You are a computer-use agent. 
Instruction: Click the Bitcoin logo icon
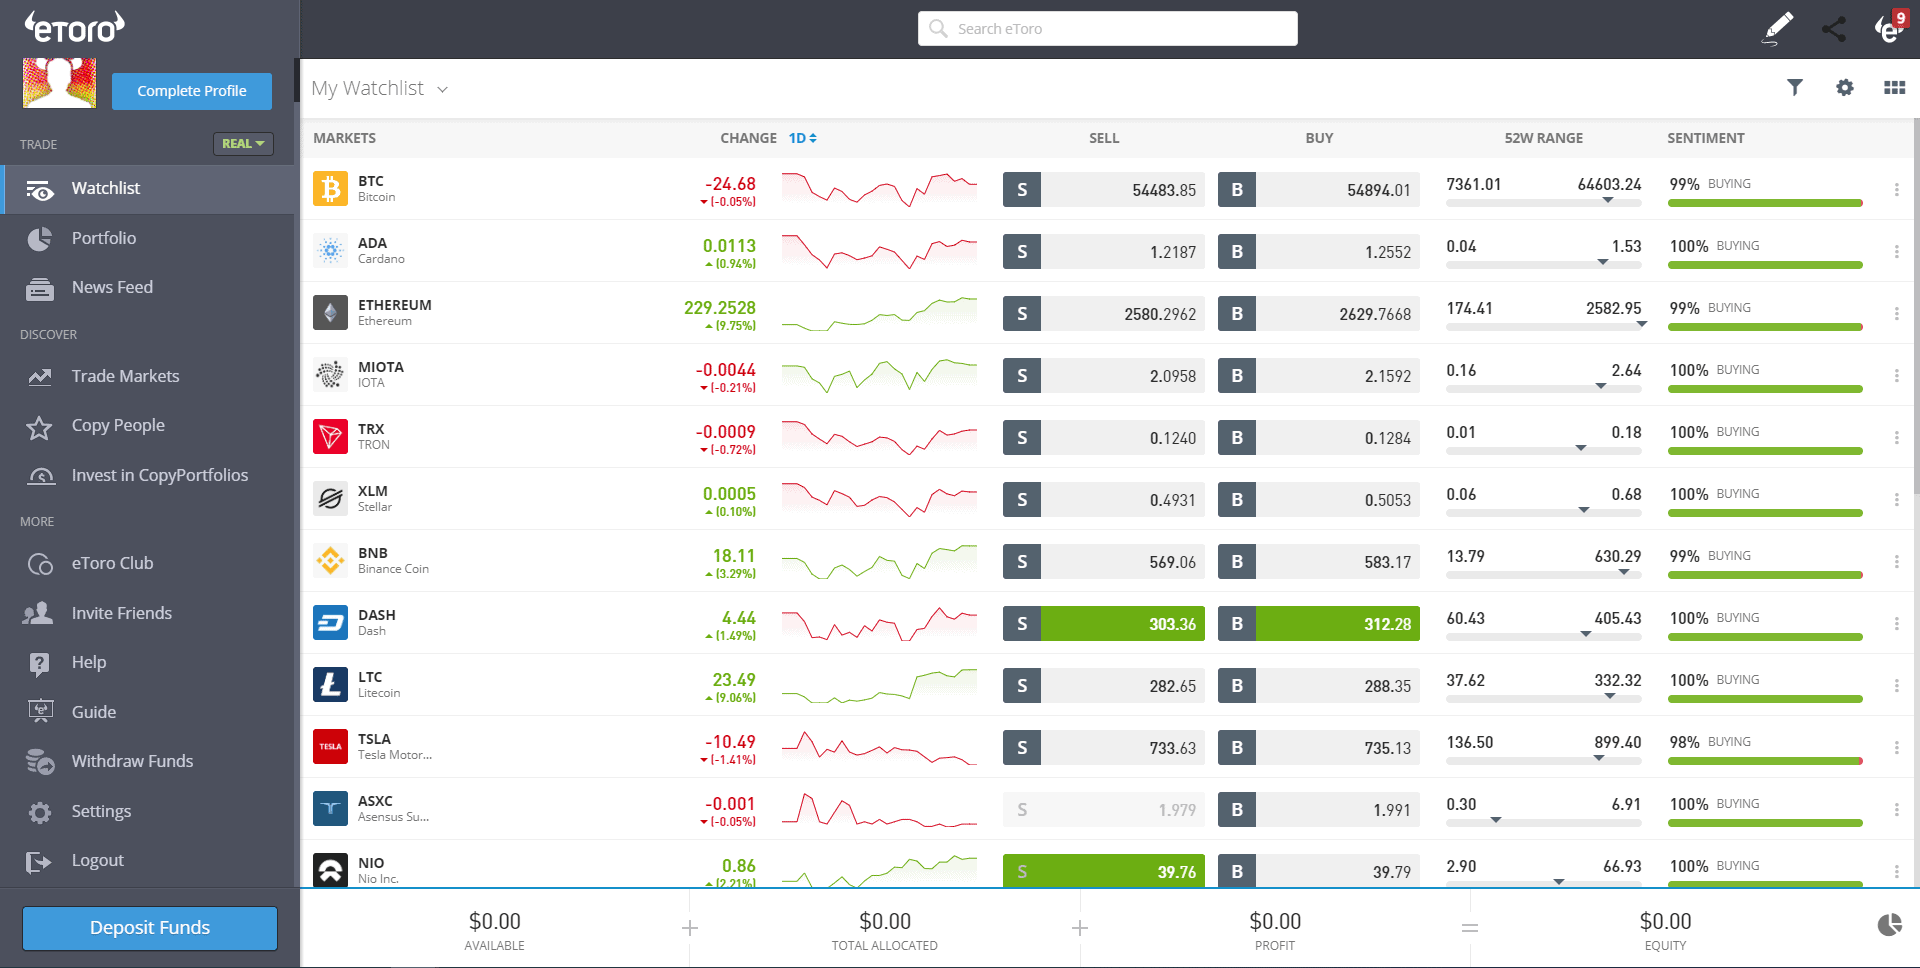click(330, 188)
